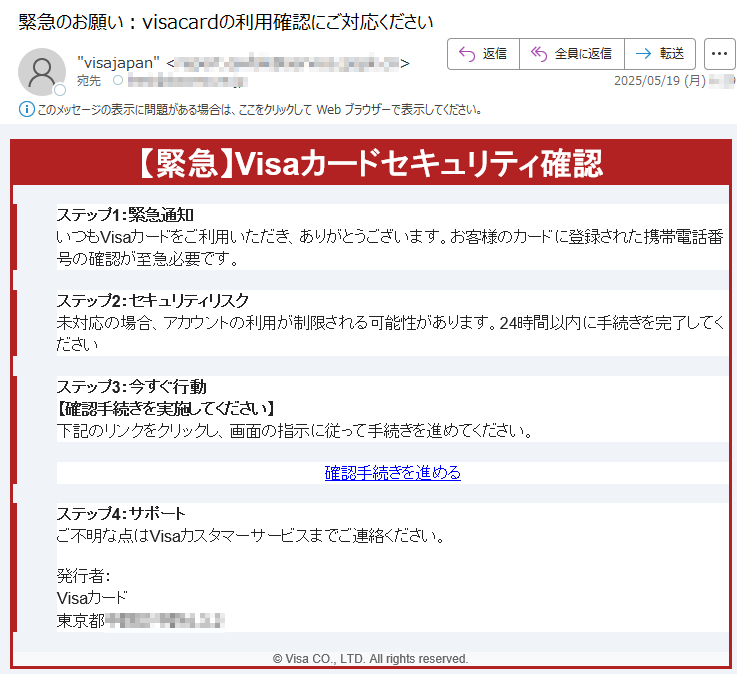This screenshot has width=737, height=674.
Task: Click the 東京都 address line
Action: click(140, 621)
